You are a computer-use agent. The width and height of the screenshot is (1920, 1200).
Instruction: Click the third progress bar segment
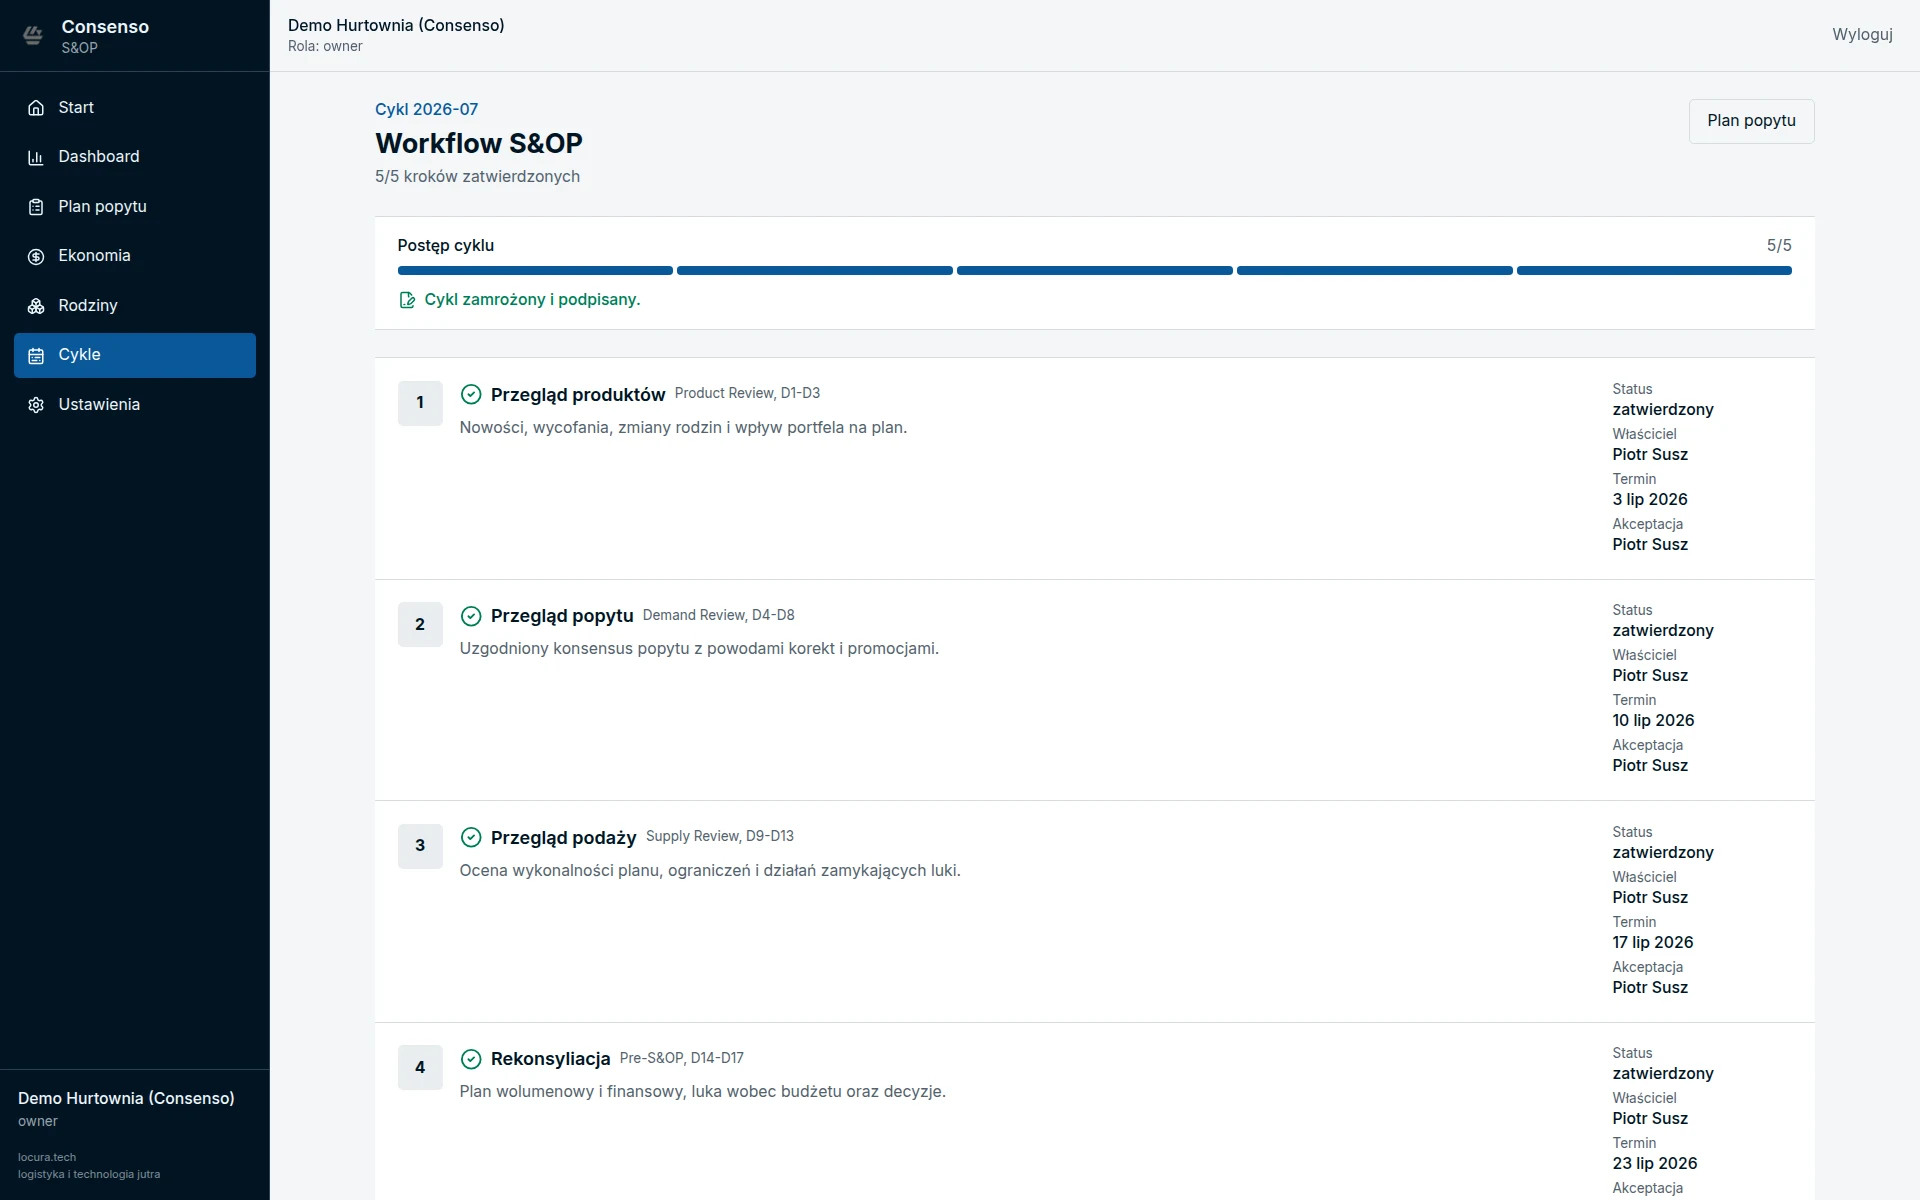(x=1095, y=270)
